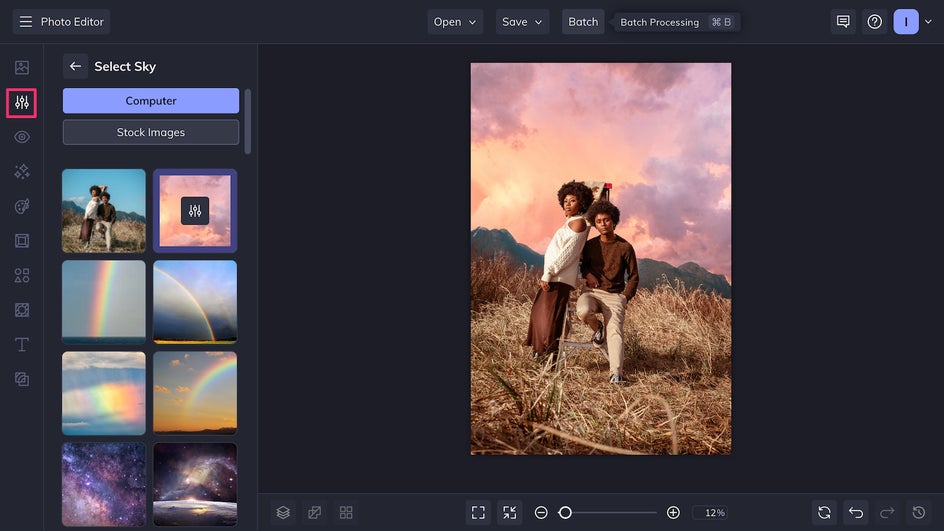Open the Frames sidebar icon
Viewport: 944px width, 531px height.
pos(22,241)
